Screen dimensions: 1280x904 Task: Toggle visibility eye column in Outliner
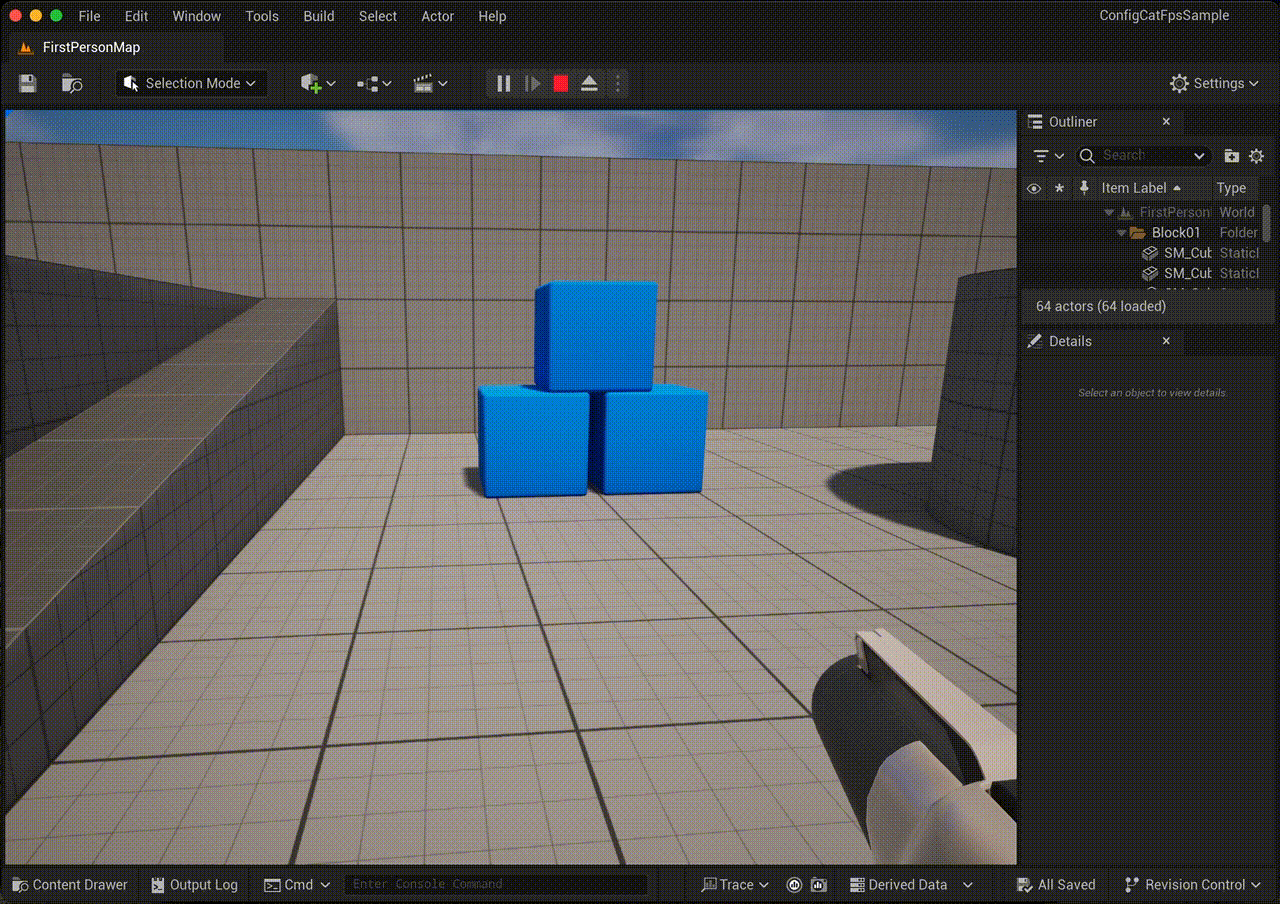coord(1033,188)
